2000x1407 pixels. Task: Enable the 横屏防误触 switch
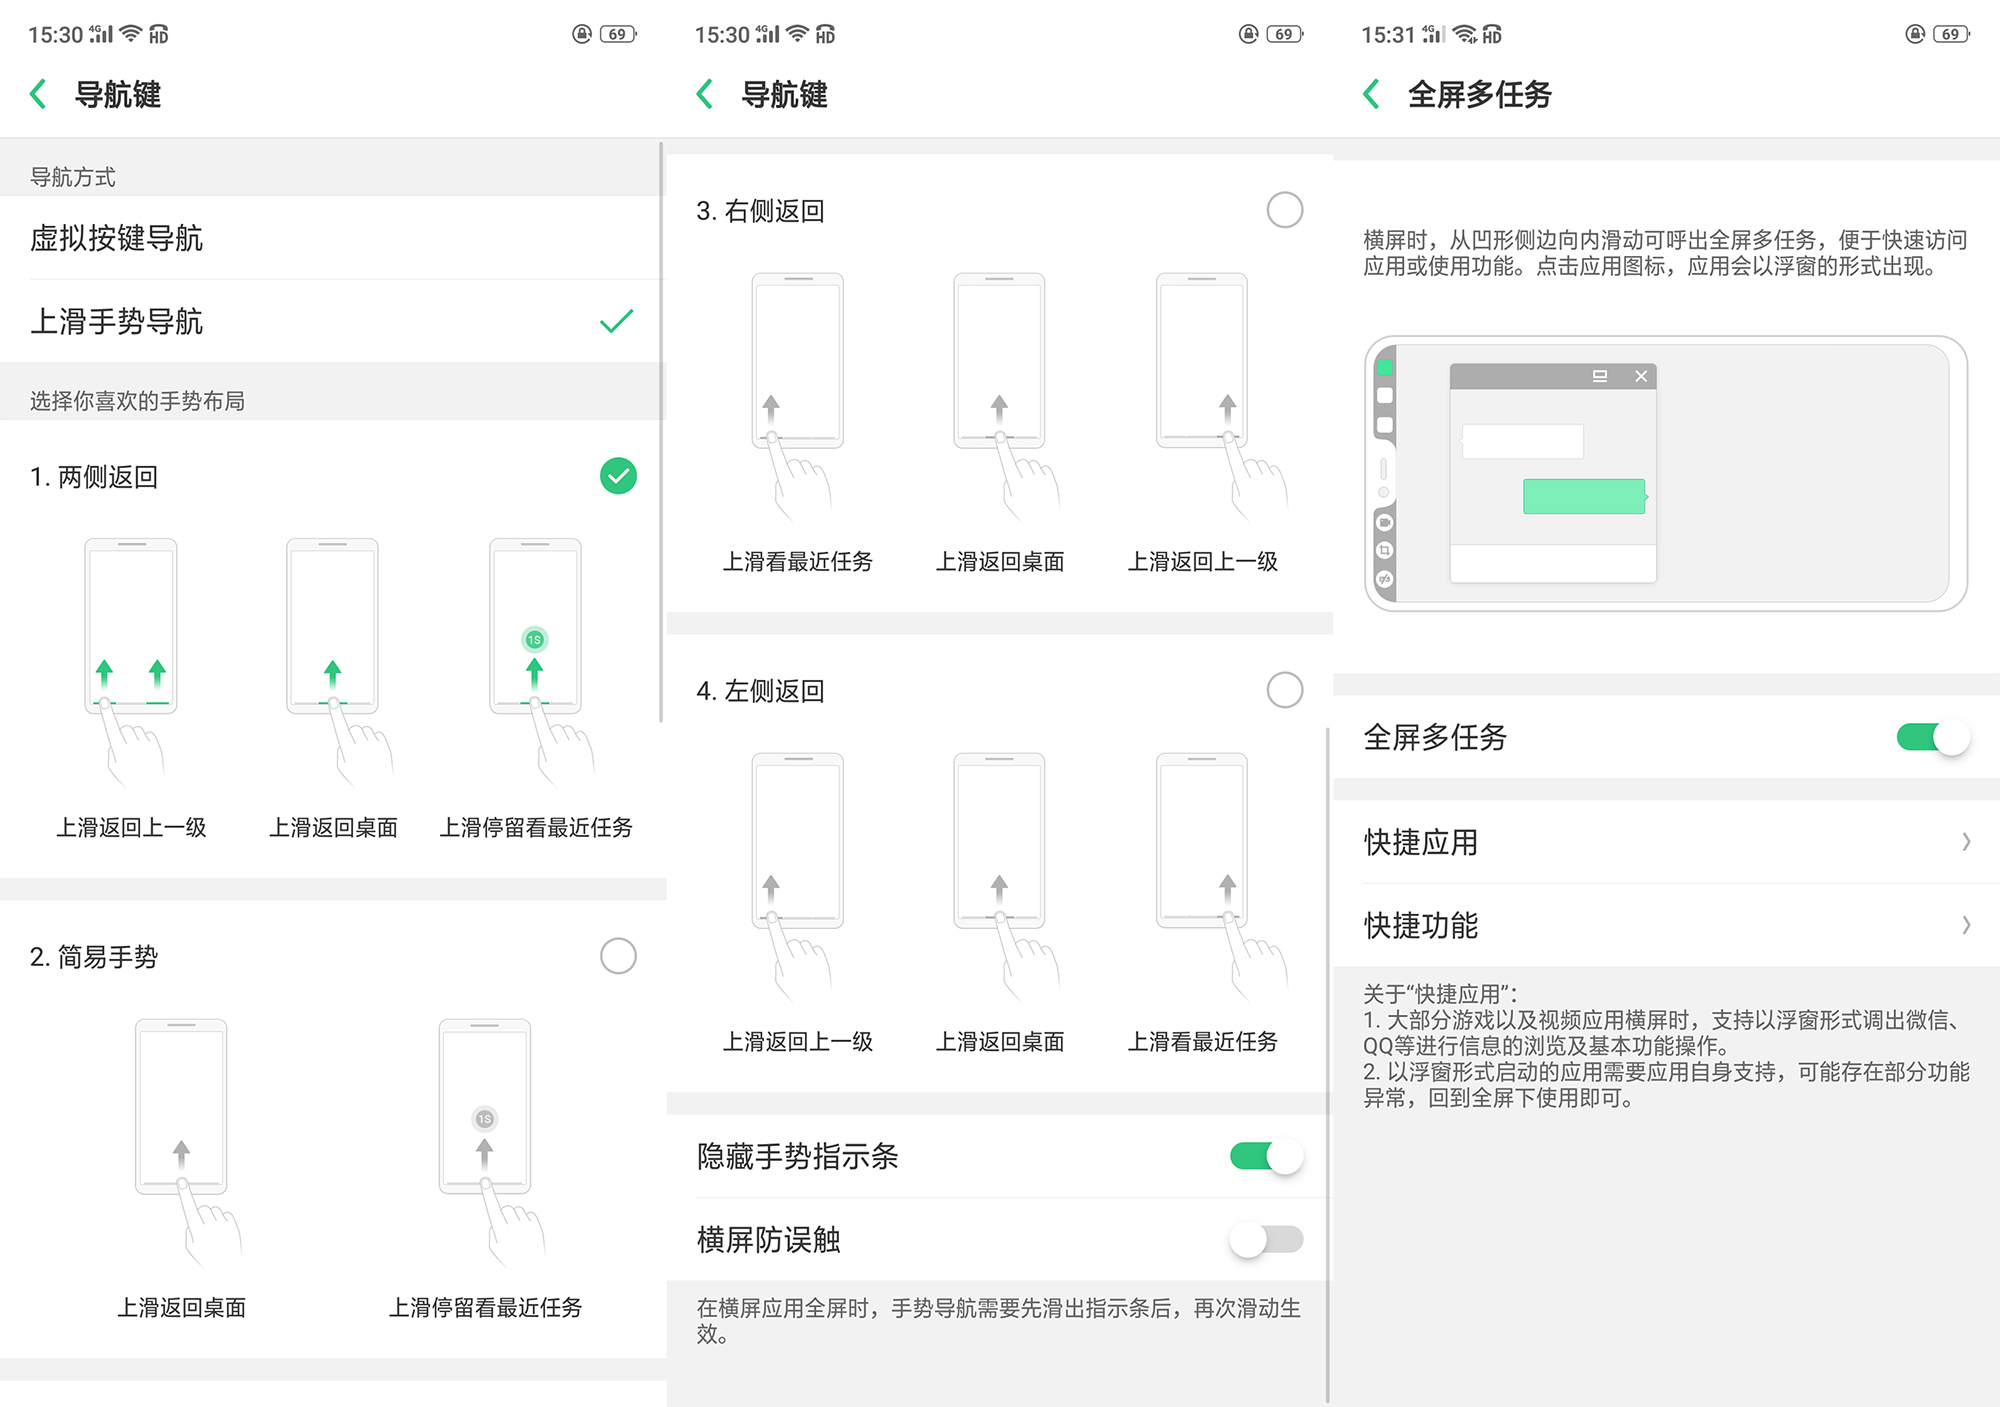click(1264, 1240)
